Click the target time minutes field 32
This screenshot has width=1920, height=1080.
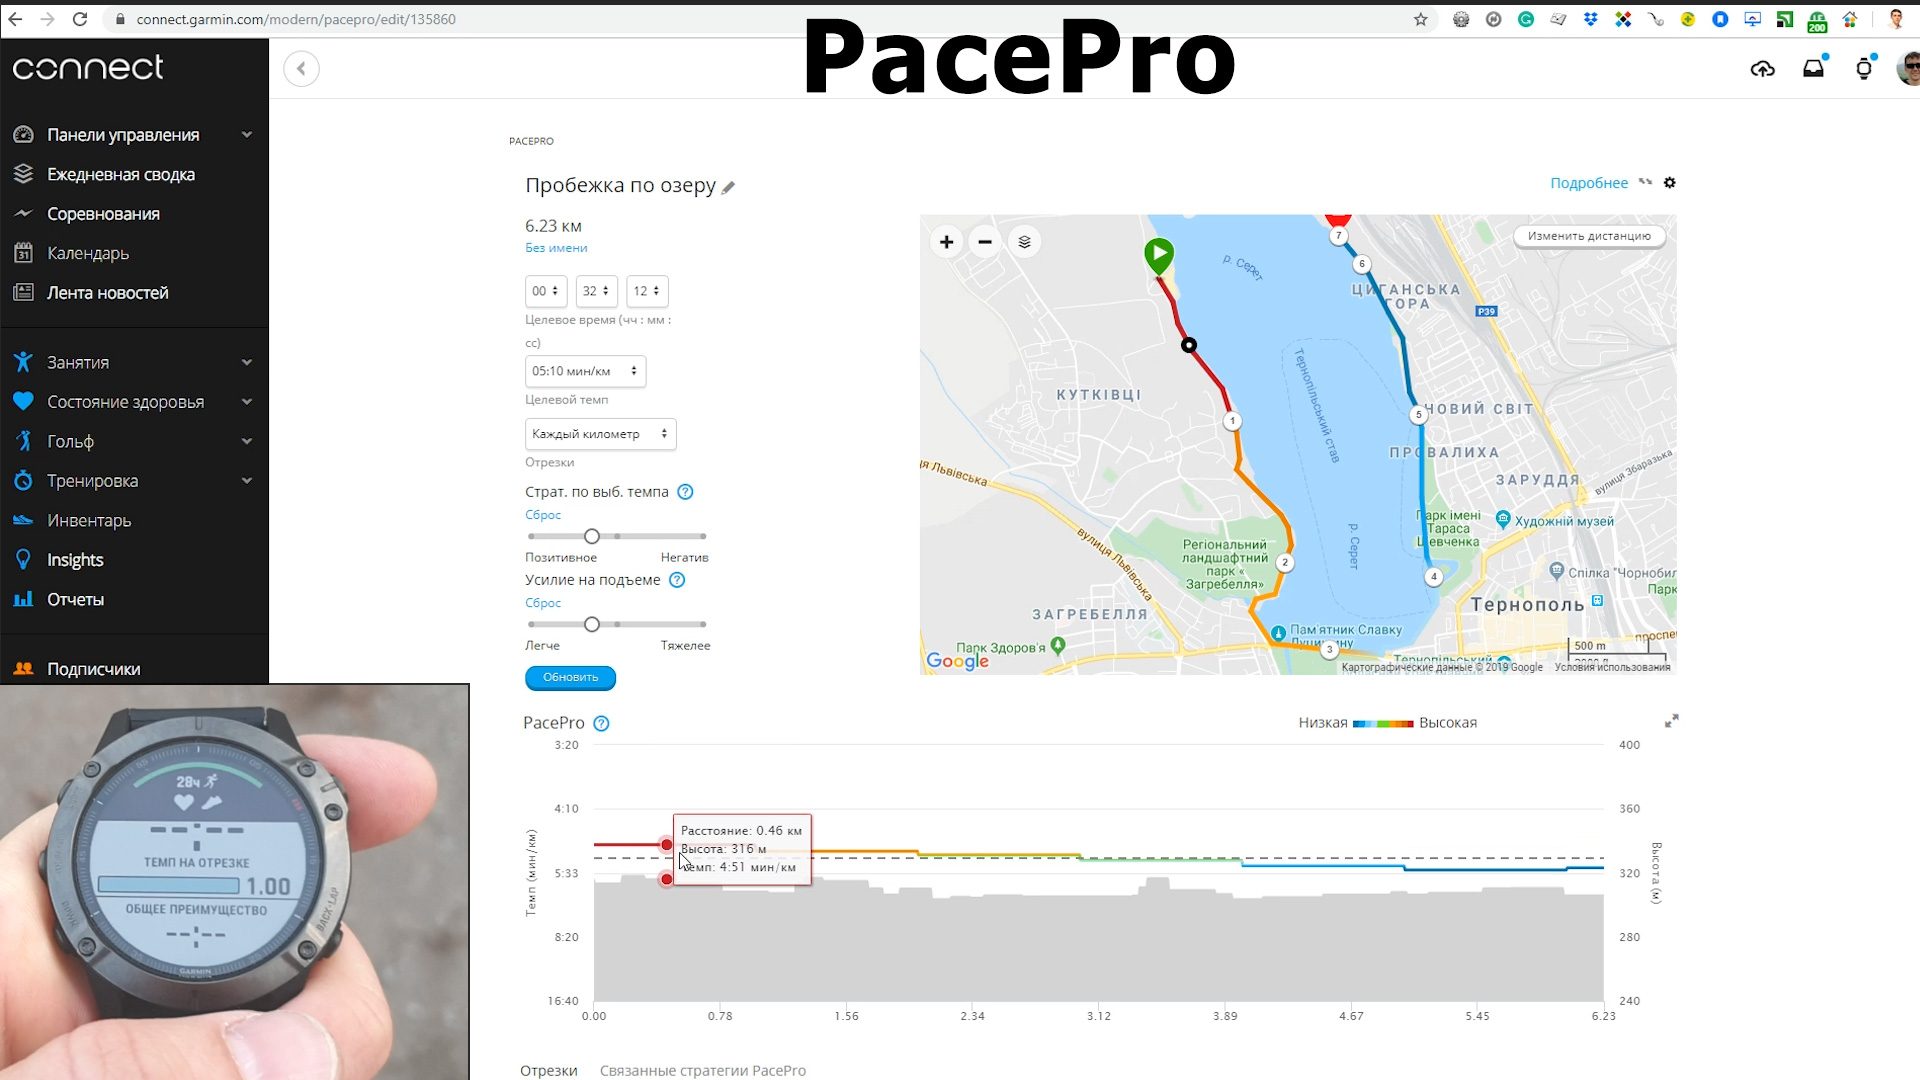pyautogui.click(x=596, y=291)
